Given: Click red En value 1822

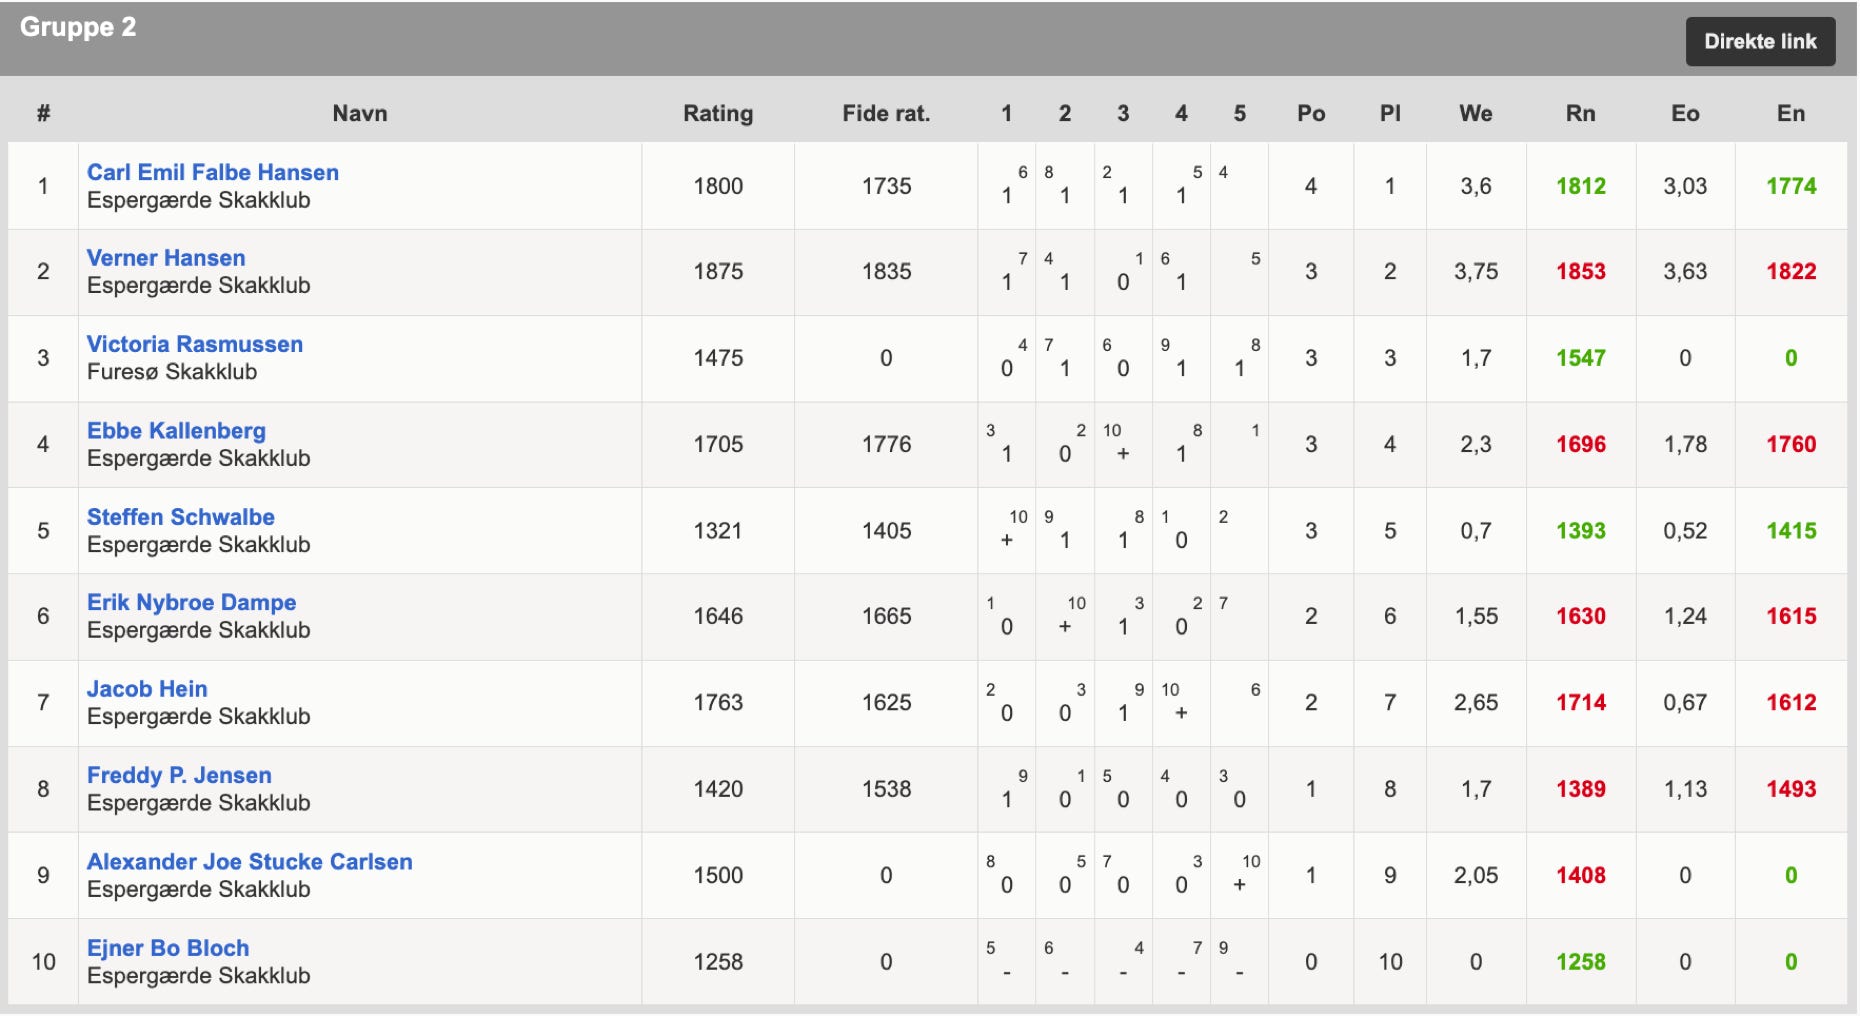Looking at the screenshot, I should pyautogui.click(x=1790, y=272).
